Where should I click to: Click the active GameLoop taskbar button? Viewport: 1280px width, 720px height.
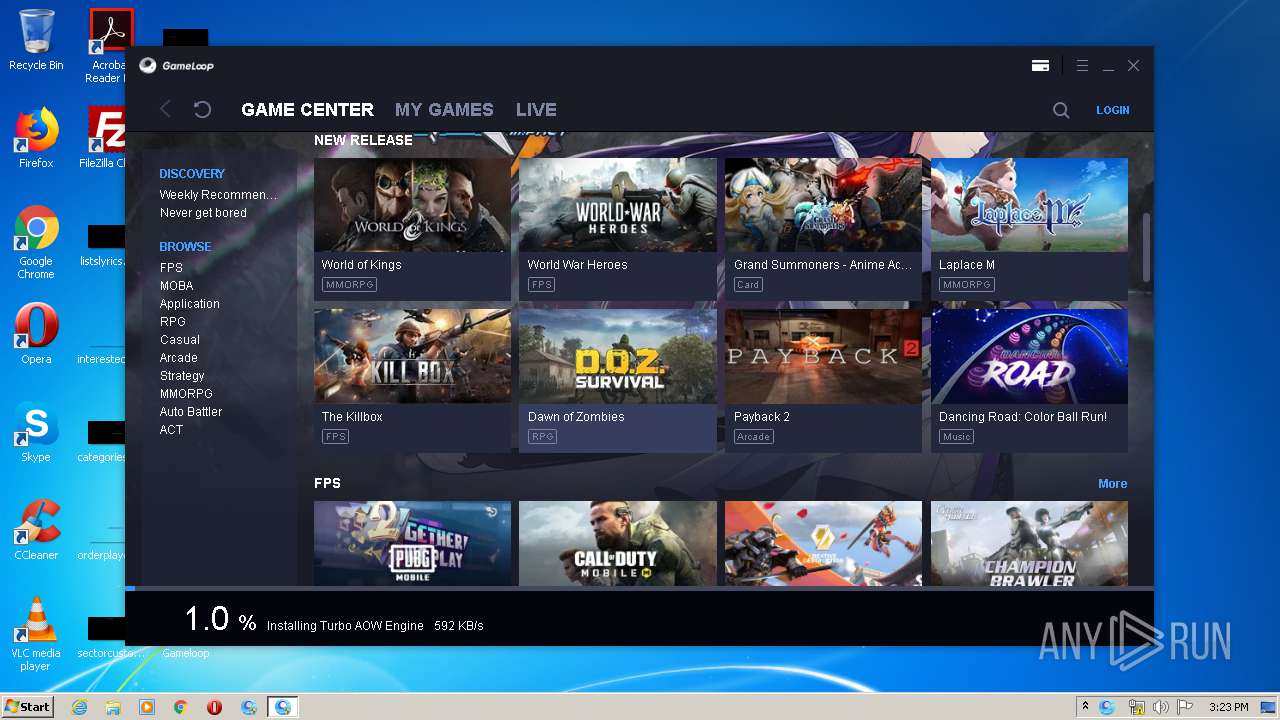(x=283, y=707)
